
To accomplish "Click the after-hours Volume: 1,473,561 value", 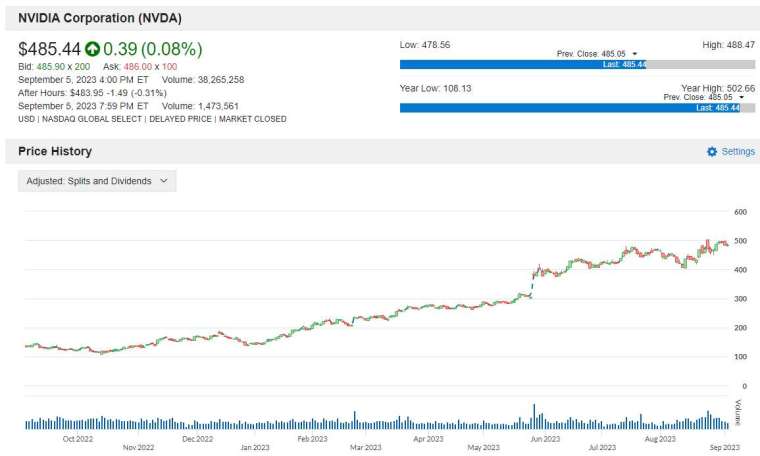I will (200, 106).
